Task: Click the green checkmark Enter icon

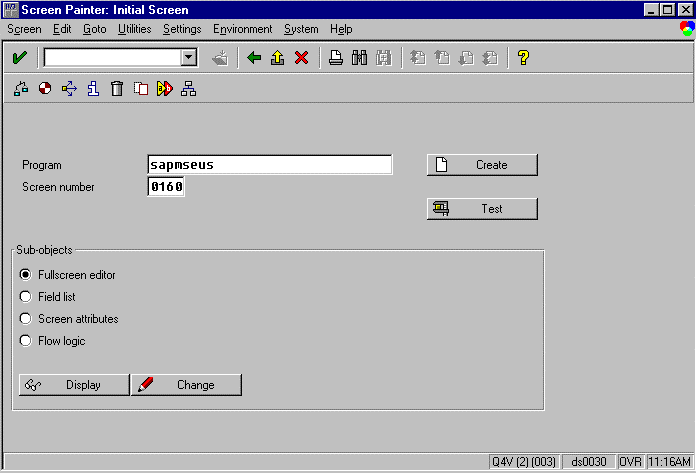Action: click(x=19, y=58)
